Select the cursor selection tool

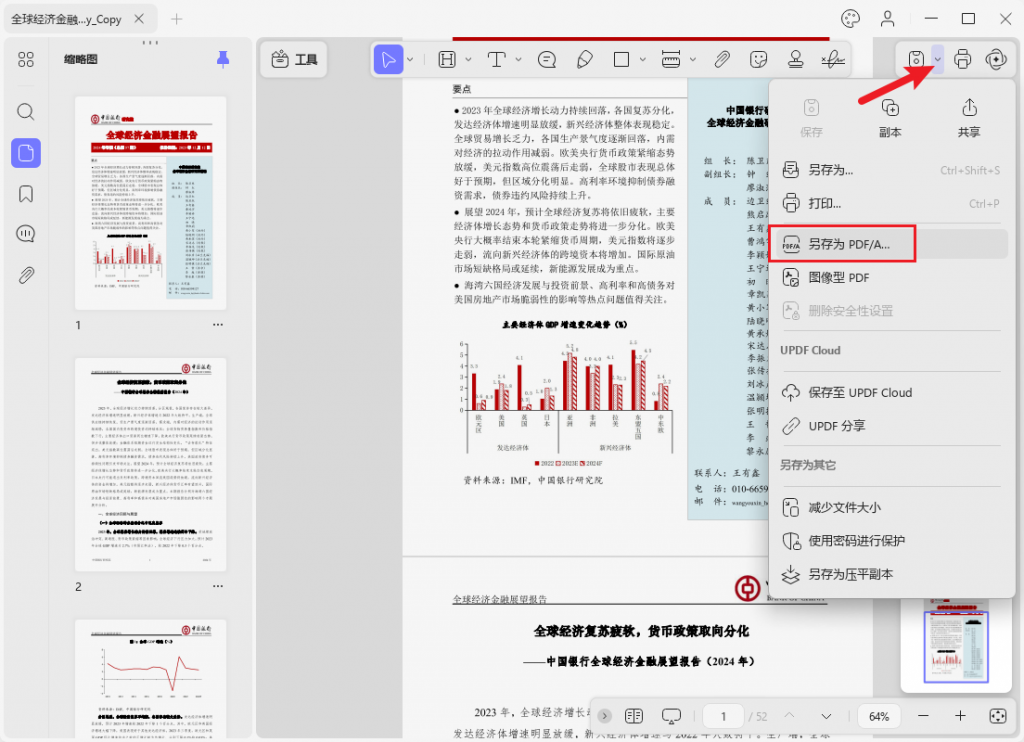click(x=388, y=59)
